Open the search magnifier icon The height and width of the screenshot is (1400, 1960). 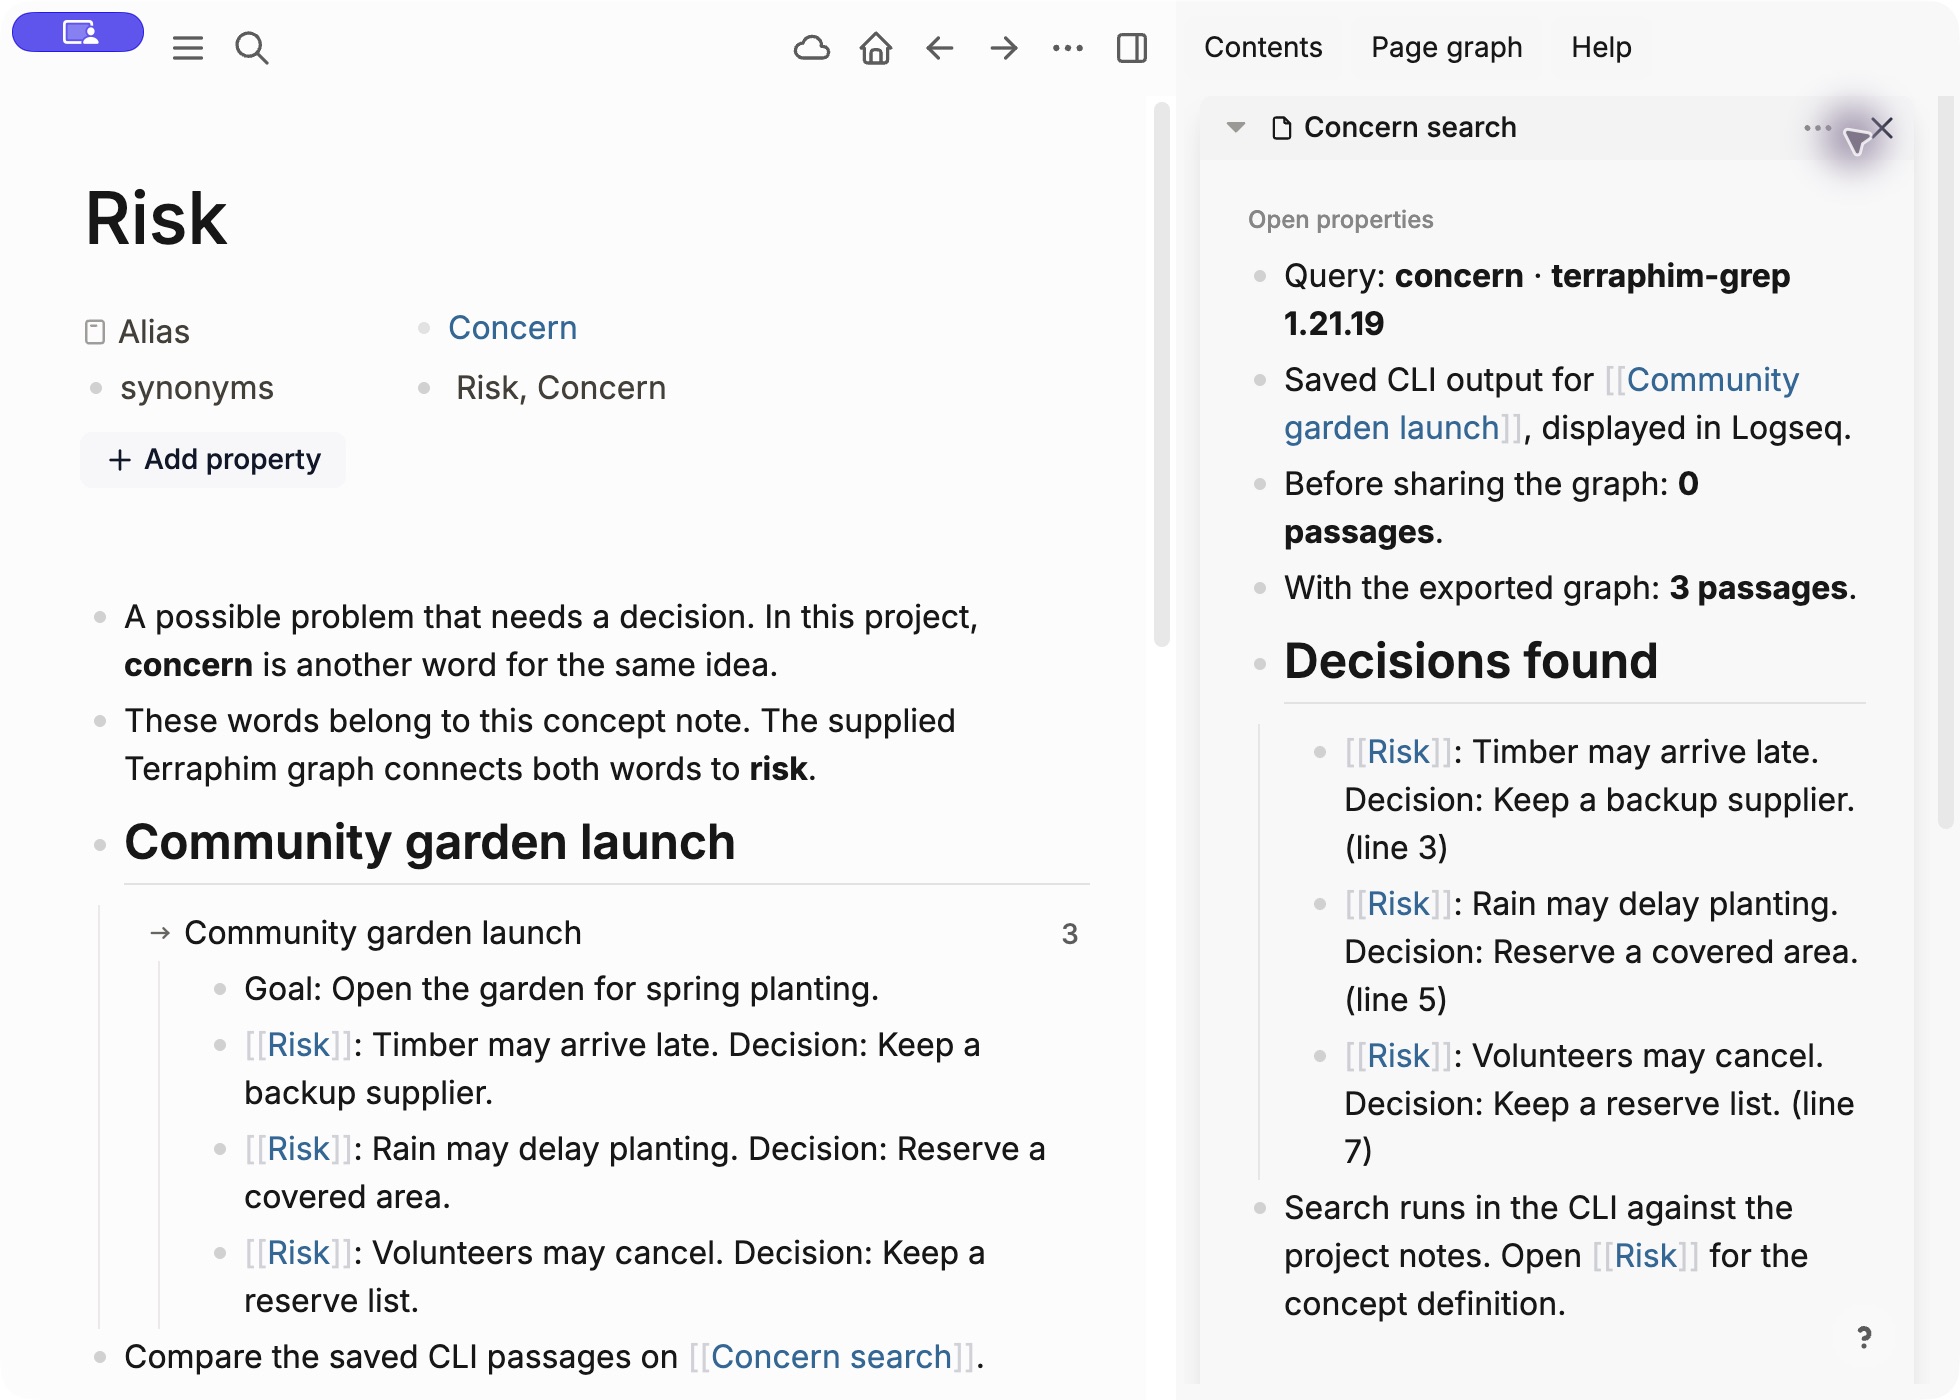point(252,48)
